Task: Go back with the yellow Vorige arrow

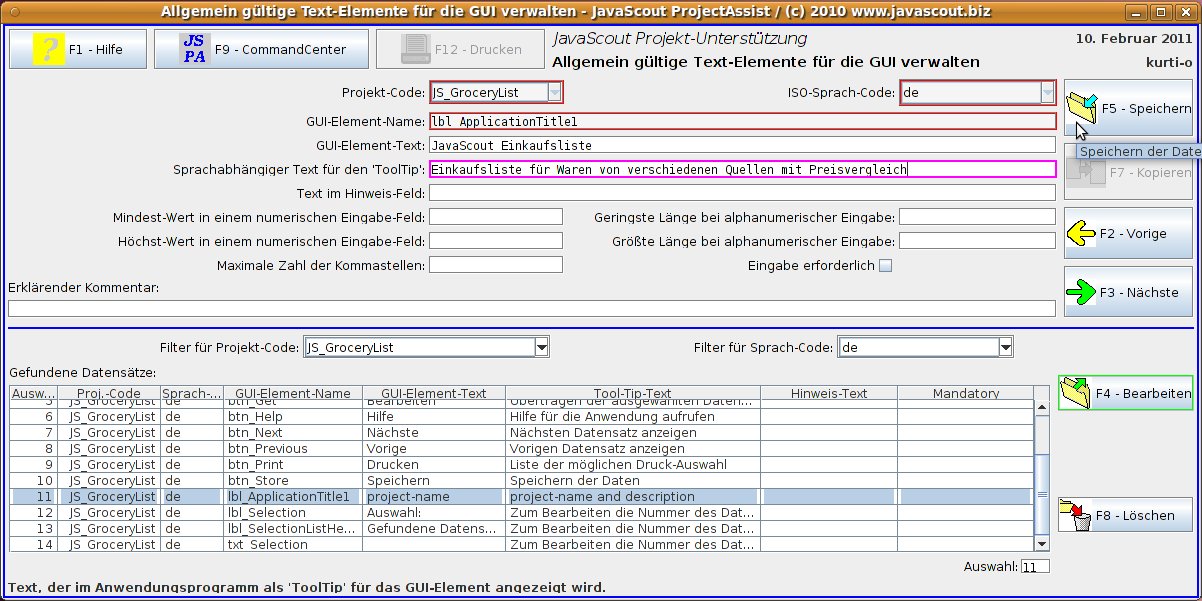Action: (x=1081, y=233)
